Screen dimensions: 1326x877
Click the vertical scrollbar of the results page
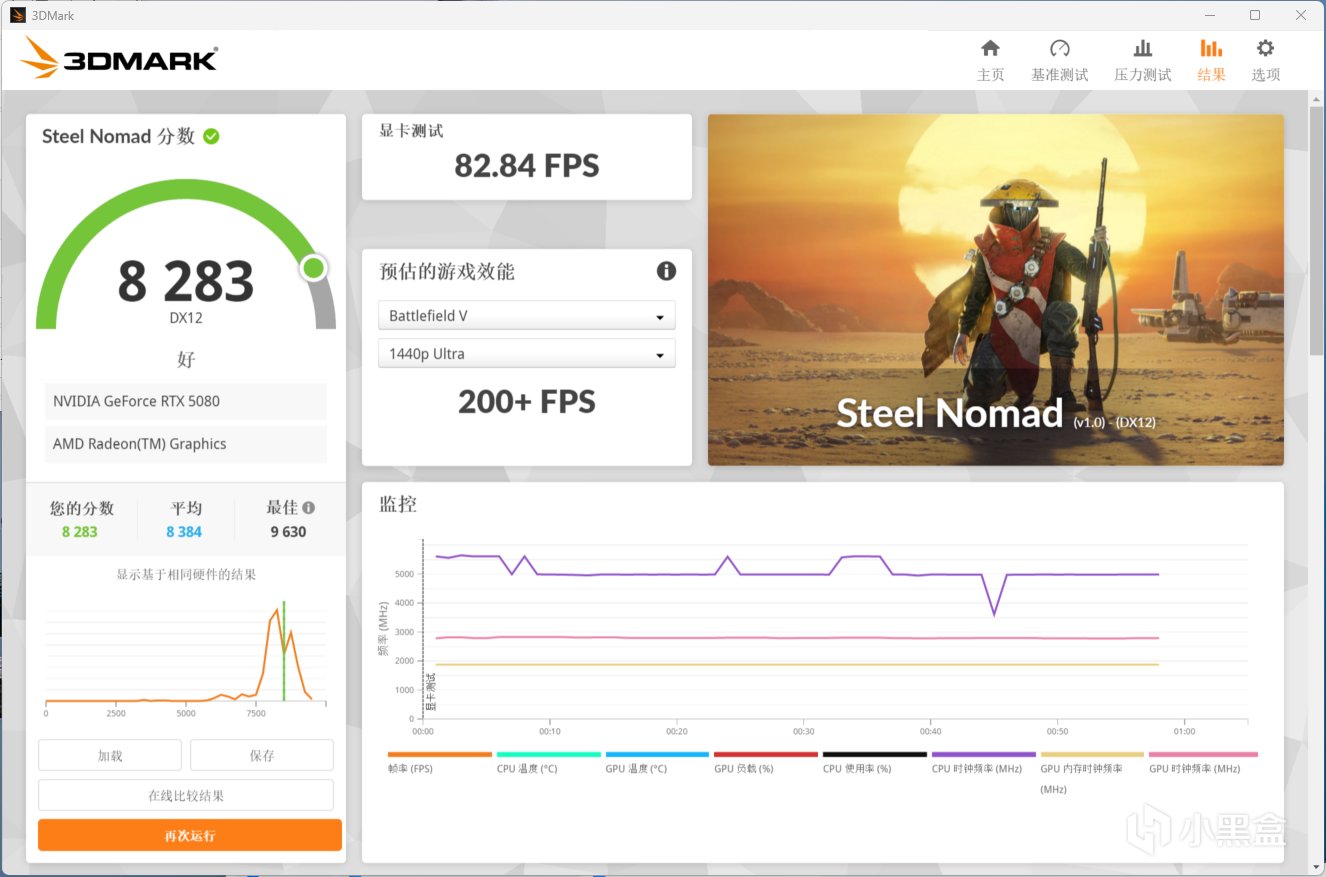[1317, 230]
